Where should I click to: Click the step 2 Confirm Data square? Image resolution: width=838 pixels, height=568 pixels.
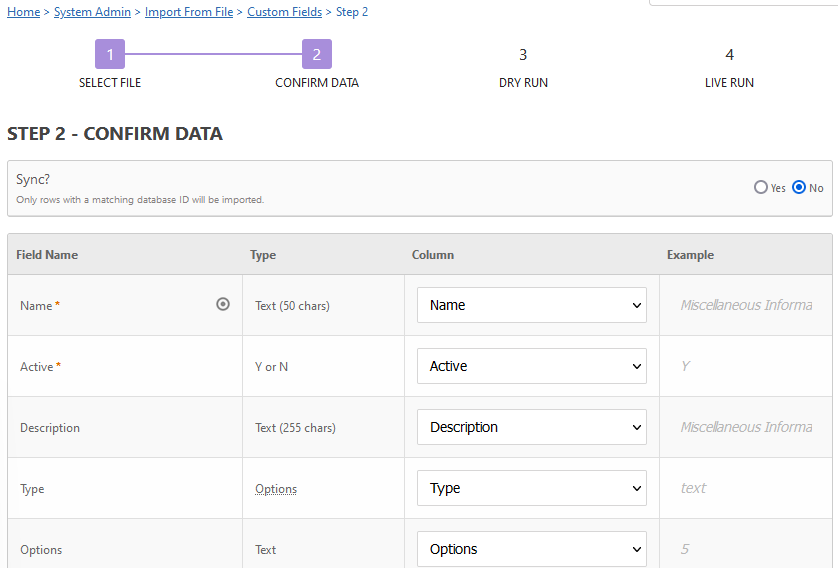[317, 54]
